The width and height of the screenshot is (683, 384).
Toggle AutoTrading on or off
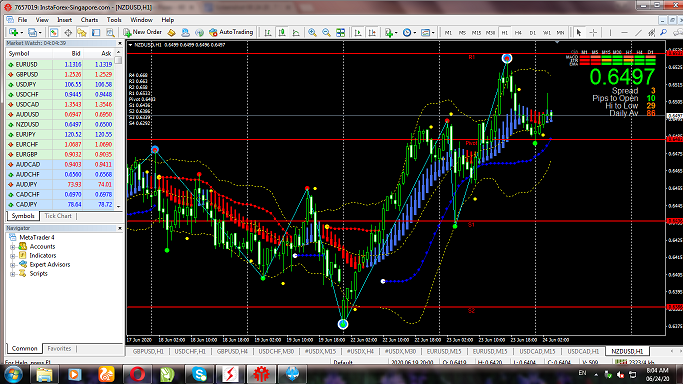(x=231, y=32)
